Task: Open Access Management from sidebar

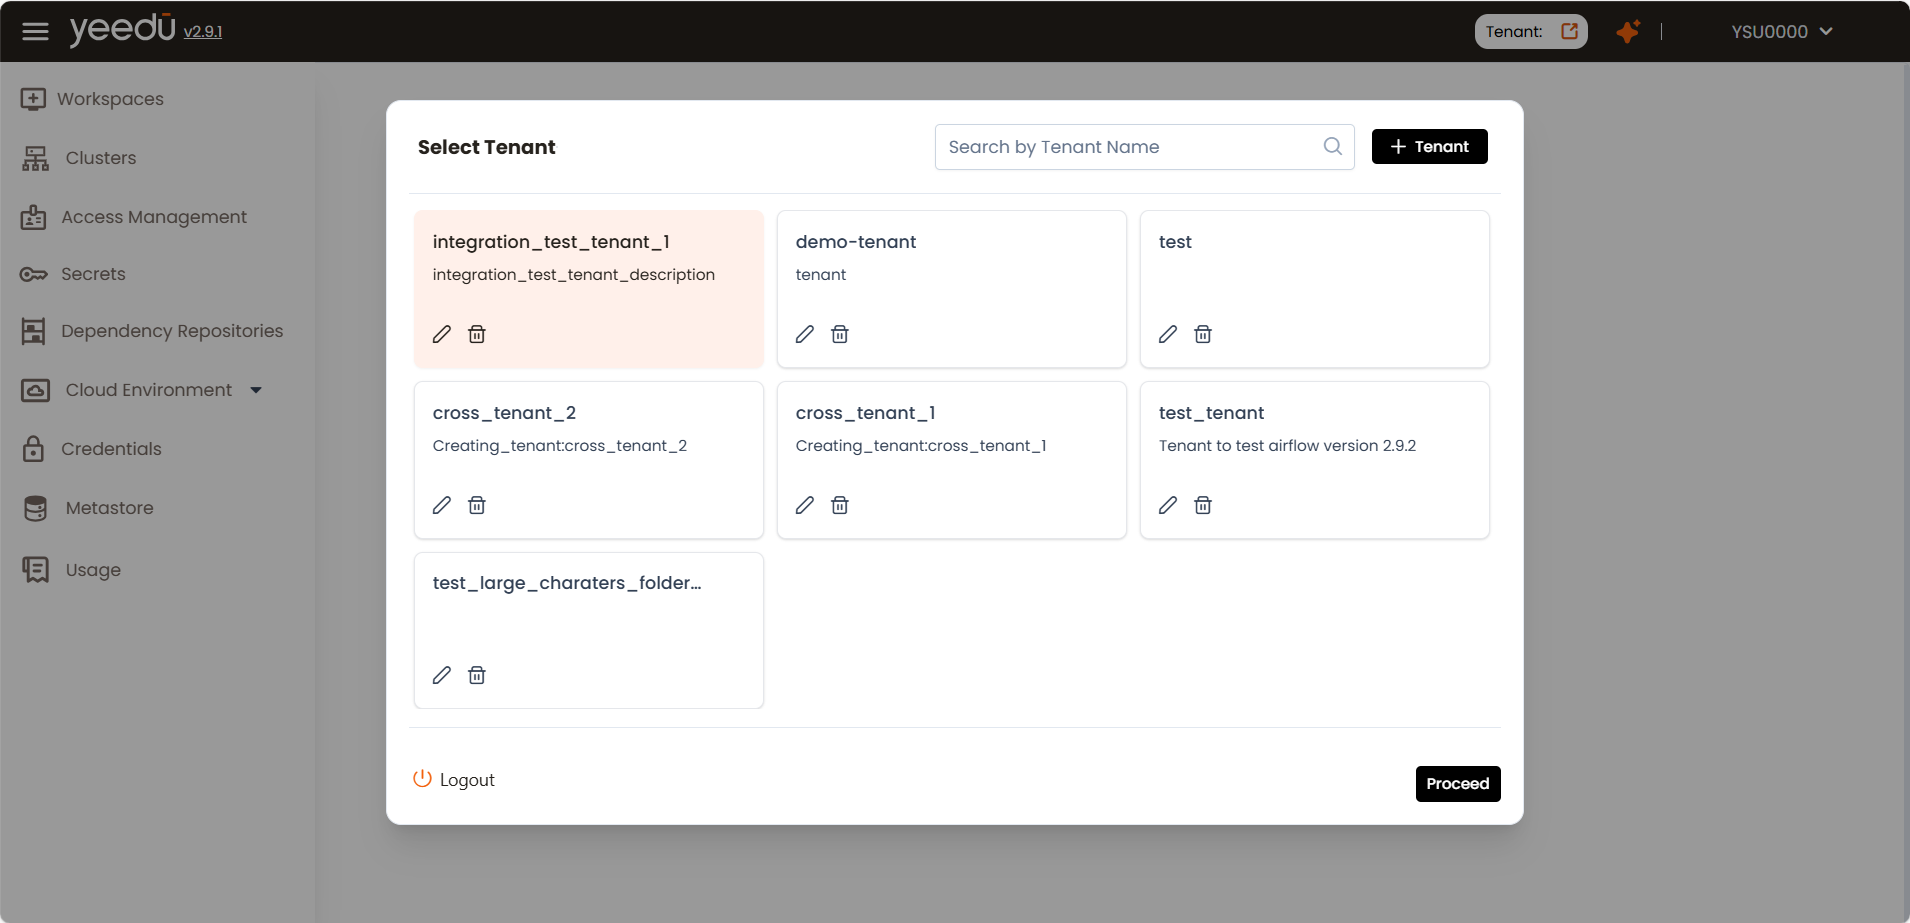Action: pyautogui.click(x=153, y=217)
